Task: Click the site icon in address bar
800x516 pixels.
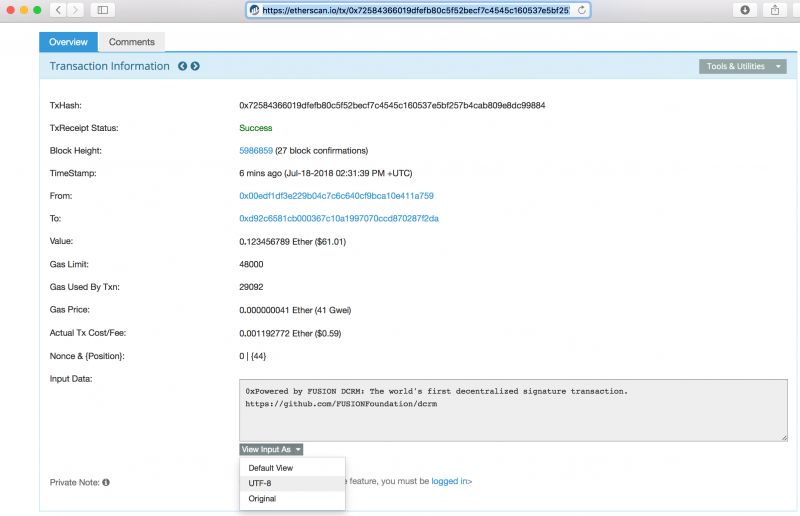Action: (x=255, y=10)
